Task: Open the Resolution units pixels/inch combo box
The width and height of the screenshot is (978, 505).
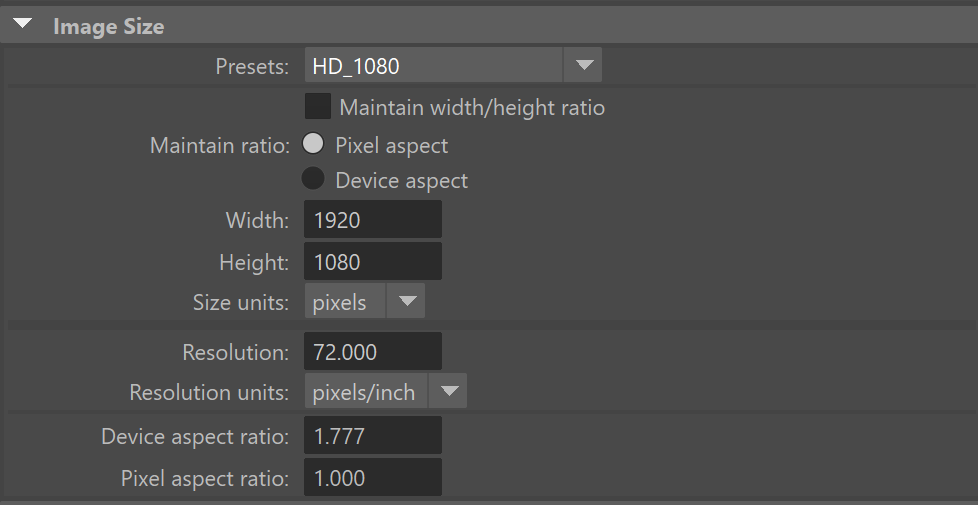Action: point(366,392)
